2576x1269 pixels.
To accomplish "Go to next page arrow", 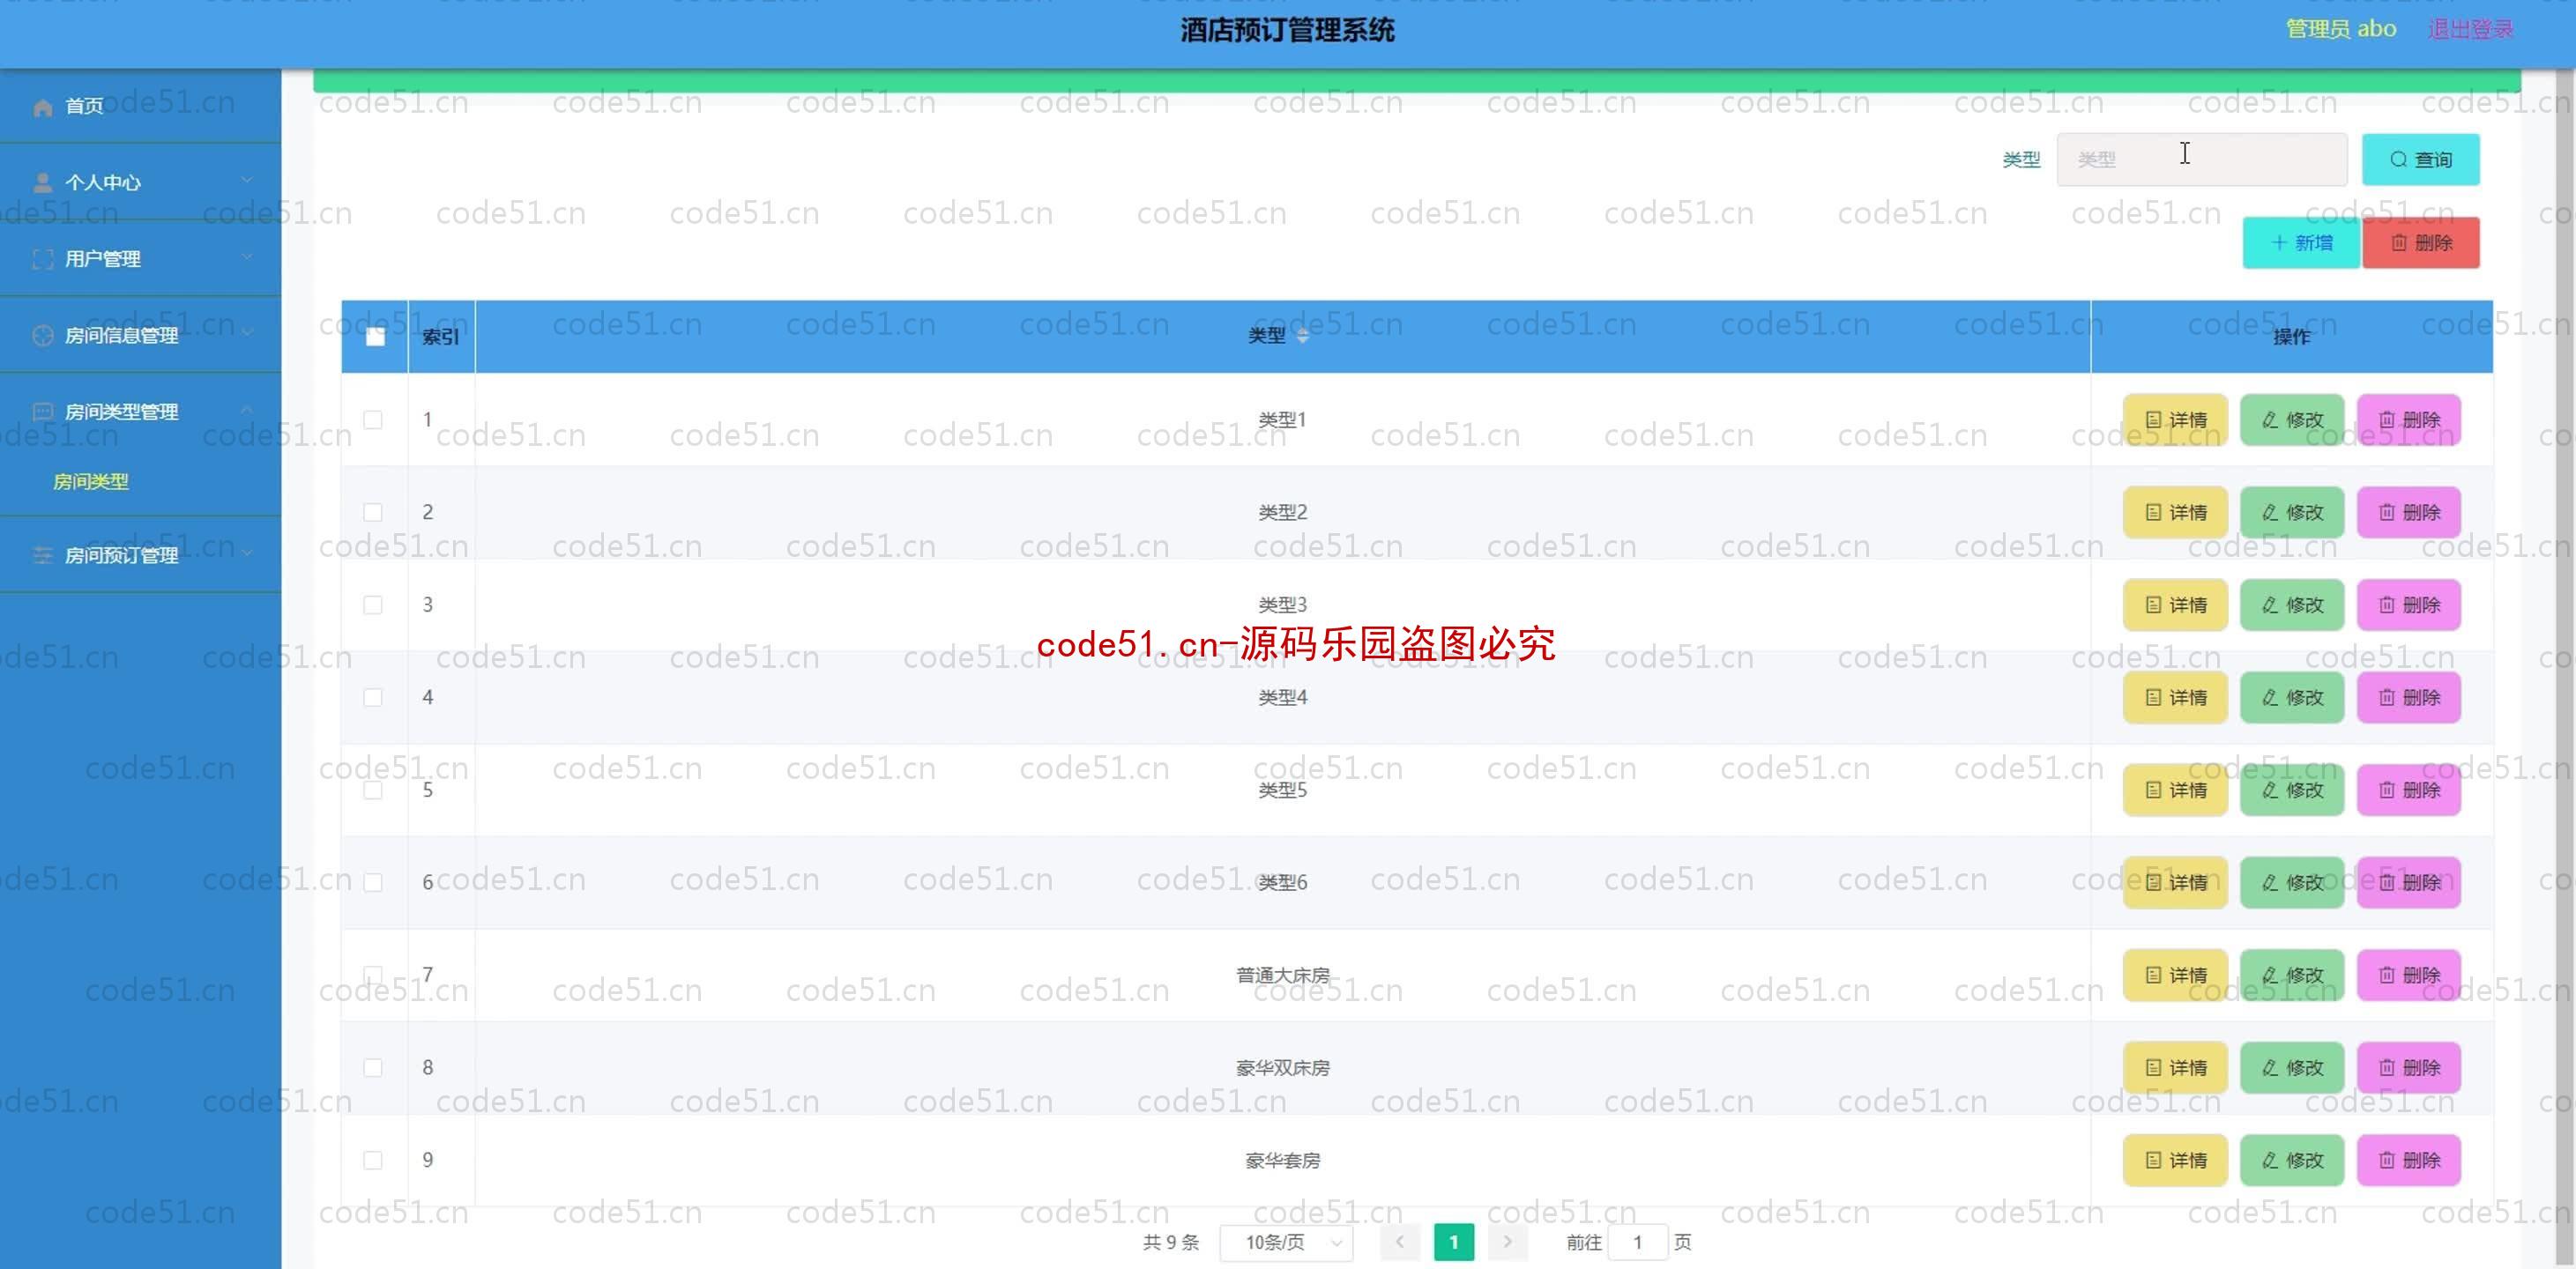I will click(x=1508, y=1243).
